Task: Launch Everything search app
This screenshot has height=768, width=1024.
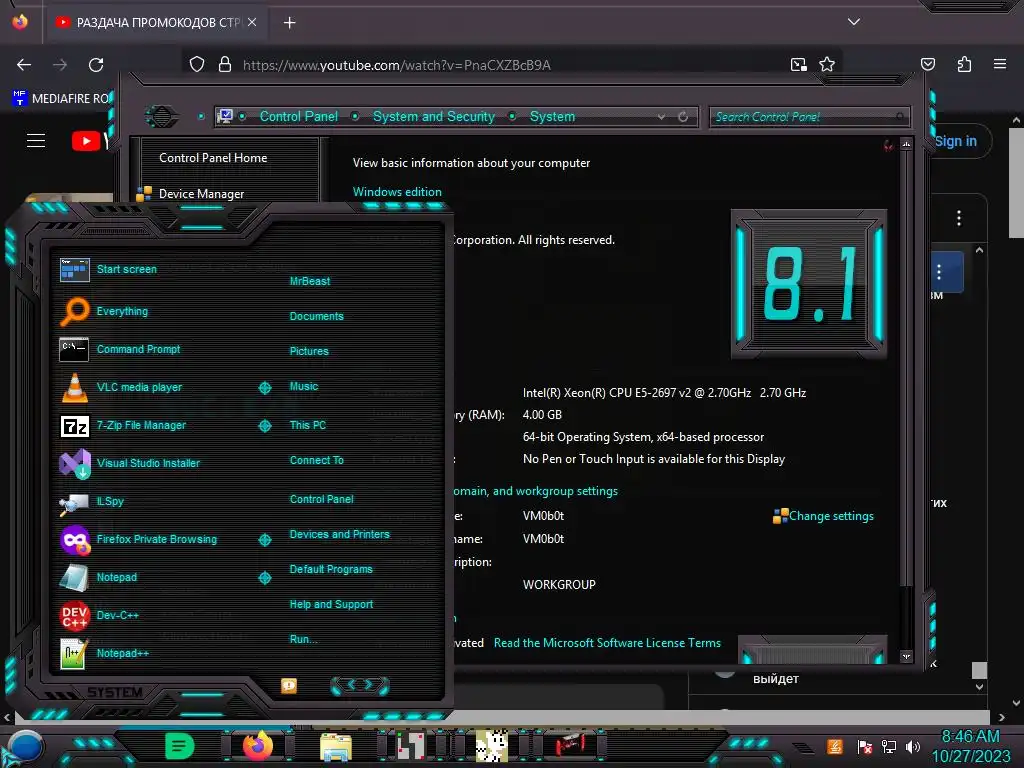Action: 104,311
